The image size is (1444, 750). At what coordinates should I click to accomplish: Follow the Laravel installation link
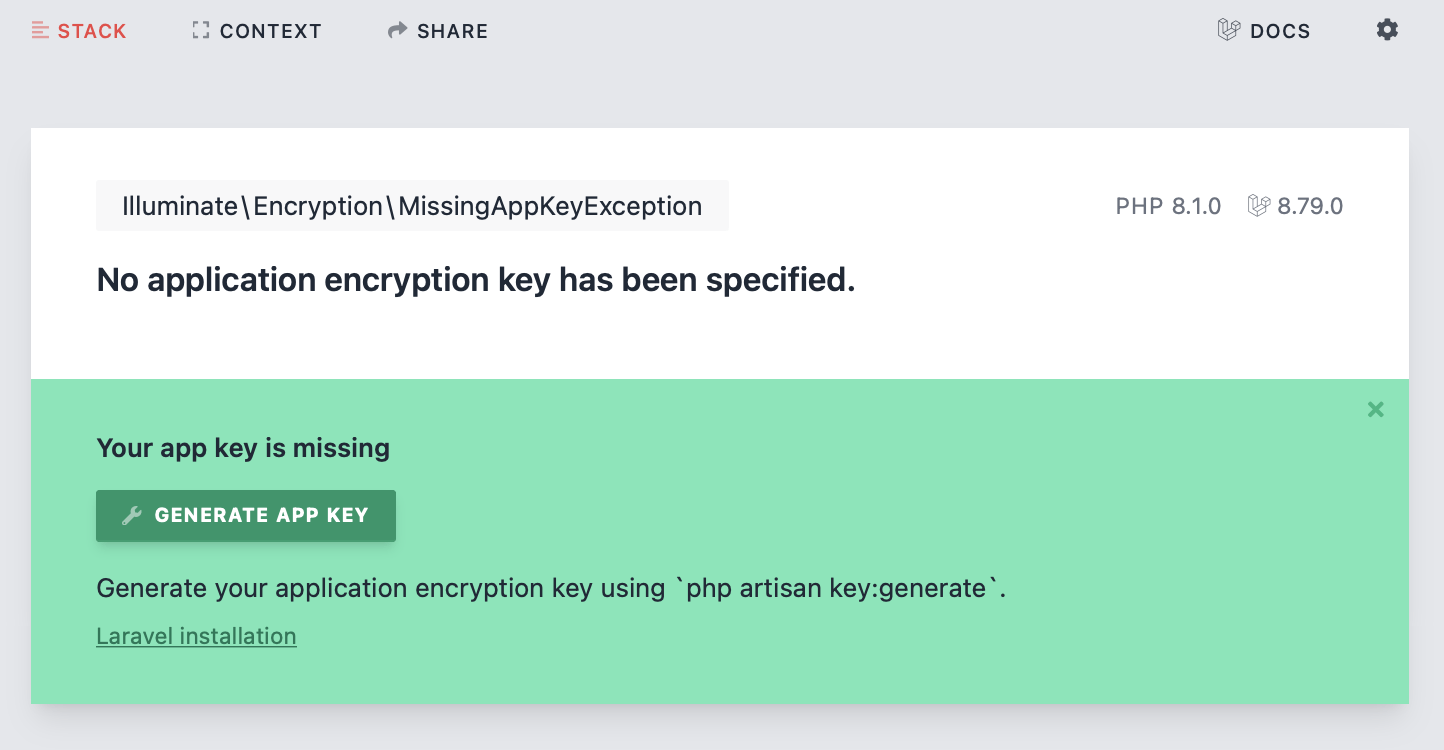pyautogui.click(x=196, y=636)
